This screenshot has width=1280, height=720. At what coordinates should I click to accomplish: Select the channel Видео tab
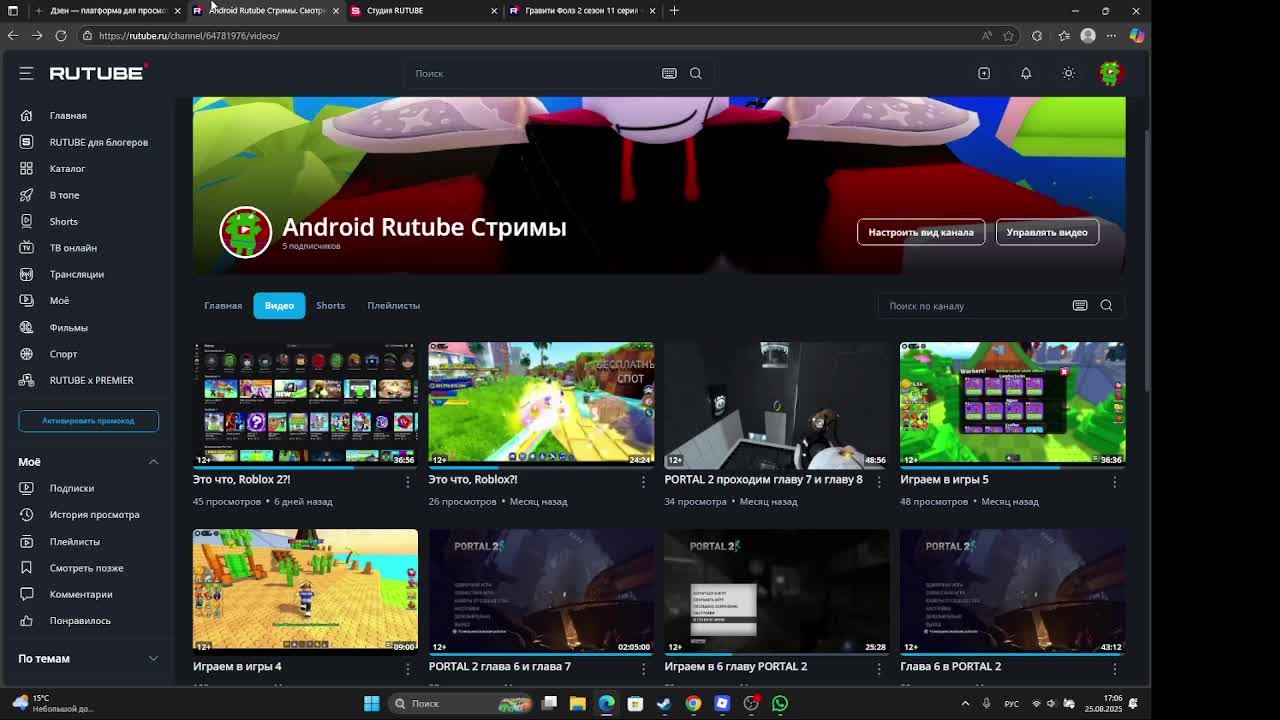(x=279, y=306)
